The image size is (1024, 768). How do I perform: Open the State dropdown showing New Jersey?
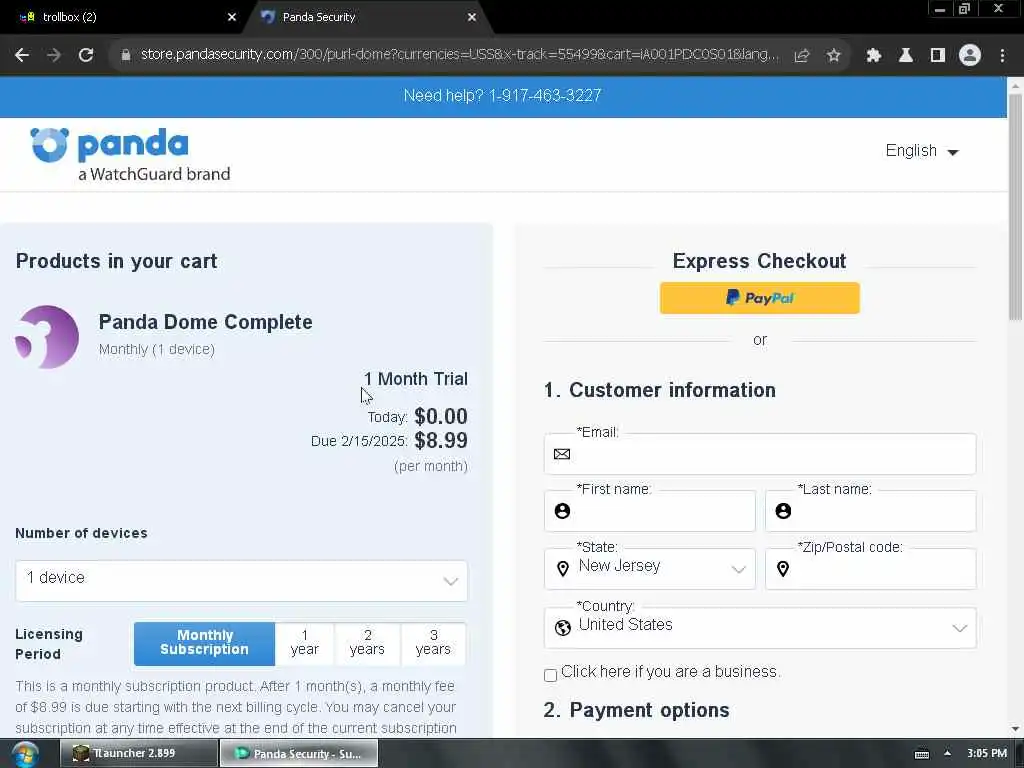(650, 569)
